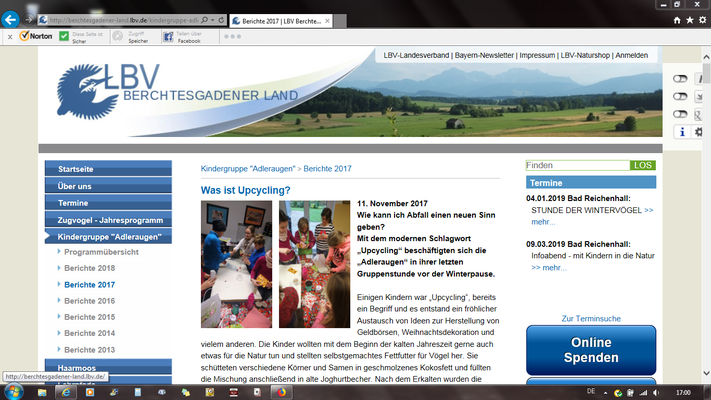The height and width of the screenshot is (400, 711).
Task: Toggle the second social sharing switch
Action: pos(680,96)
